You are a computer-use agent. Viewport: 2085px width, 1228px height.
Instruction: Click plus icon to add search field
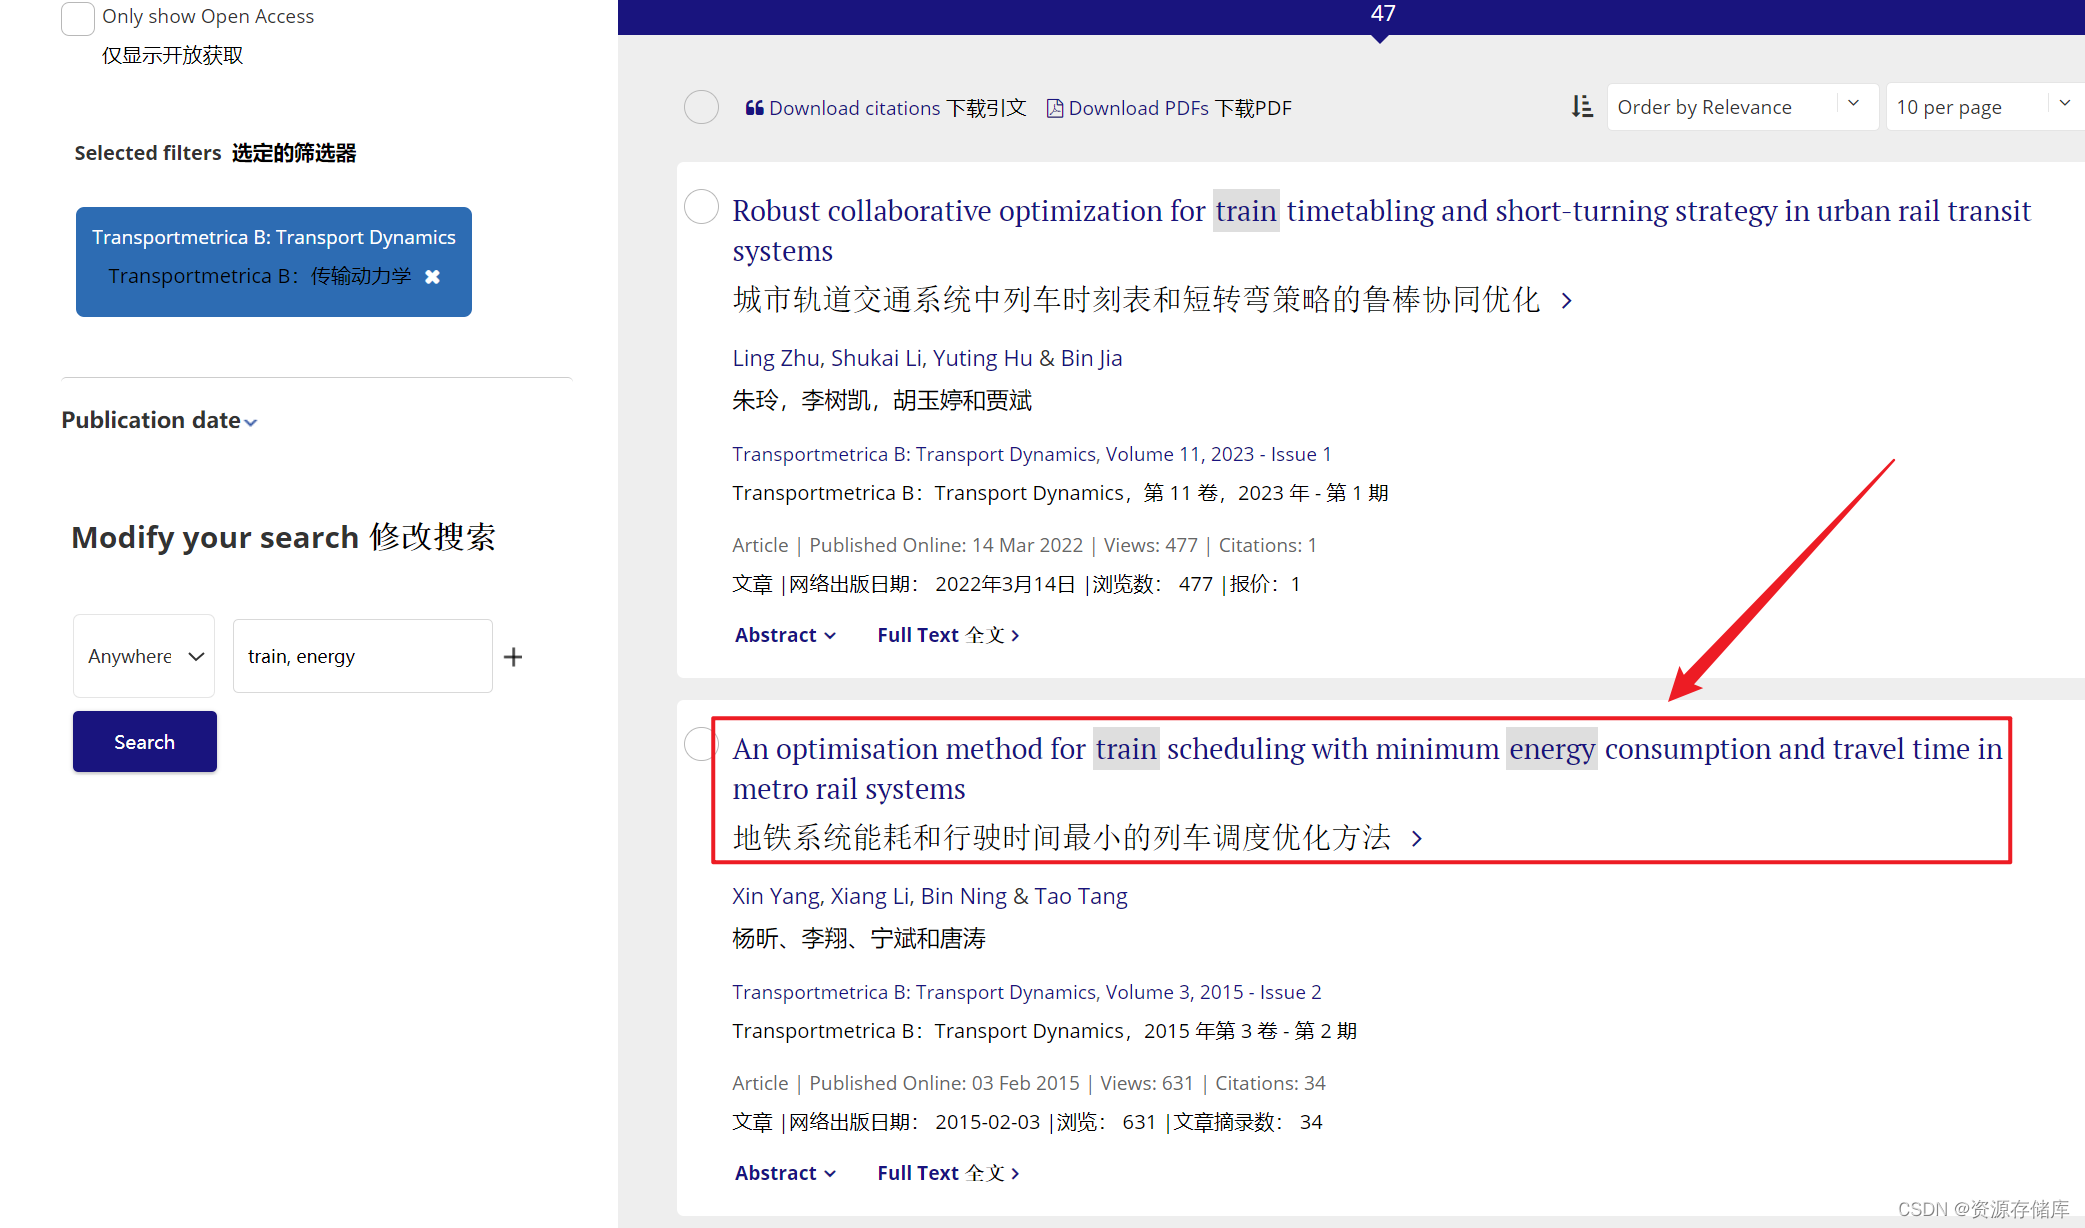click(513, 657)
